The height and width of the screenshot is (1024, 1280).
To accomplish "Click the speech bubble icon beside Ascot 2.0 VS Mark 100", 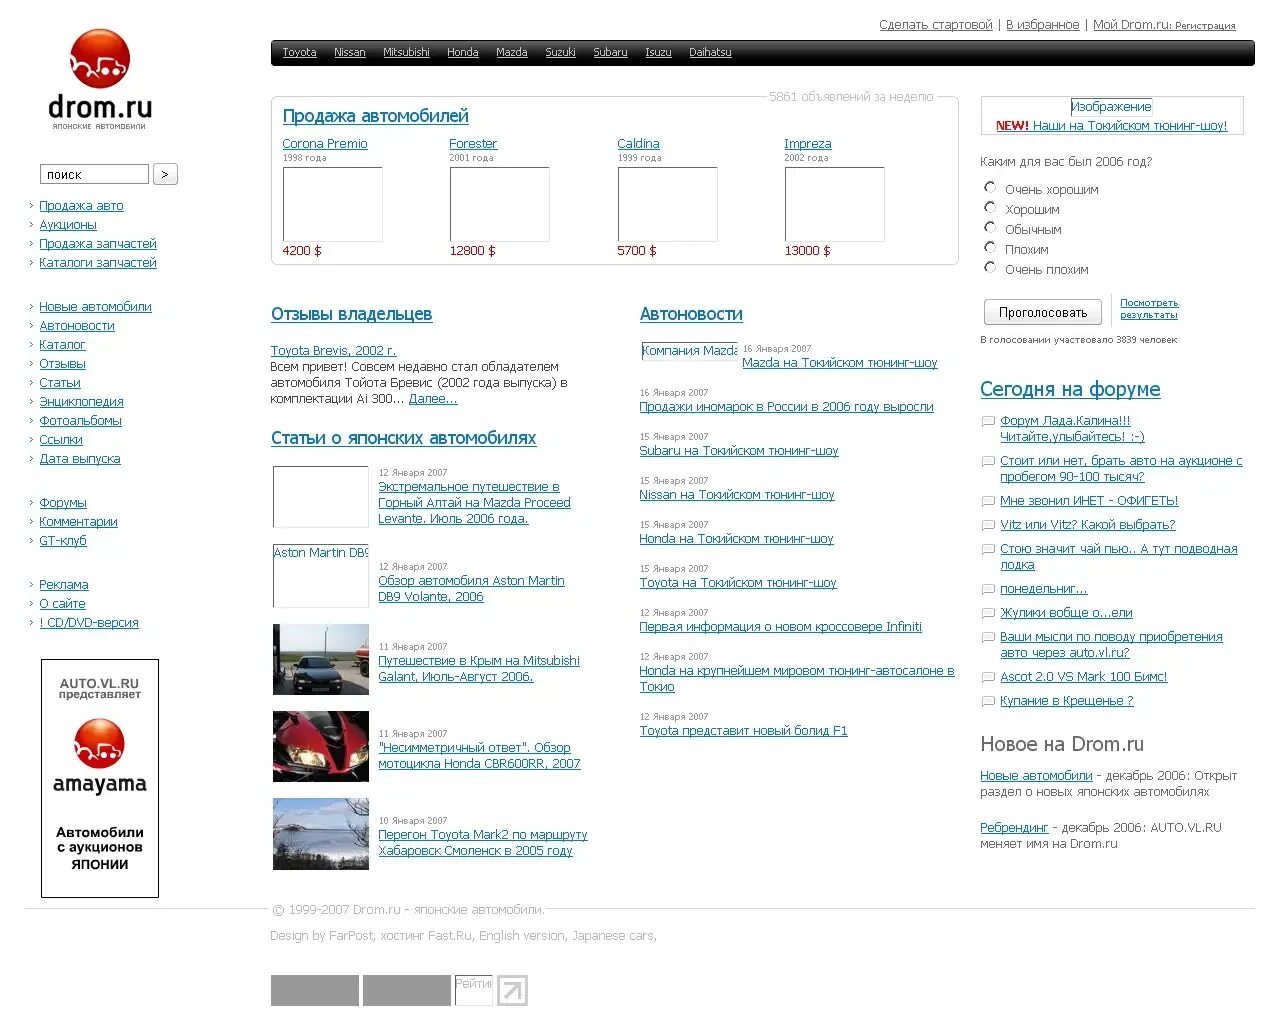I will tap(988, 677).
